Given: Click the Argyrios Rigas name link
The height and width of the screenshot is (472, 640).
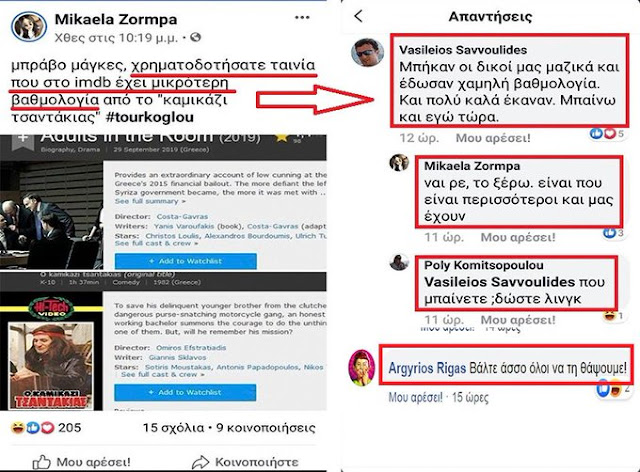Looking at the screenshot, I should [x=427, y=368].
